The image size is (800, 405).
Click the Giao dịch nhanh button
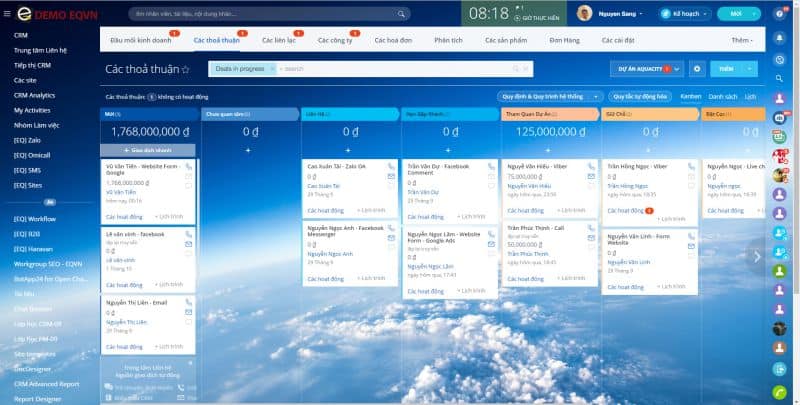pyautogui.click(x=149, y=149)
